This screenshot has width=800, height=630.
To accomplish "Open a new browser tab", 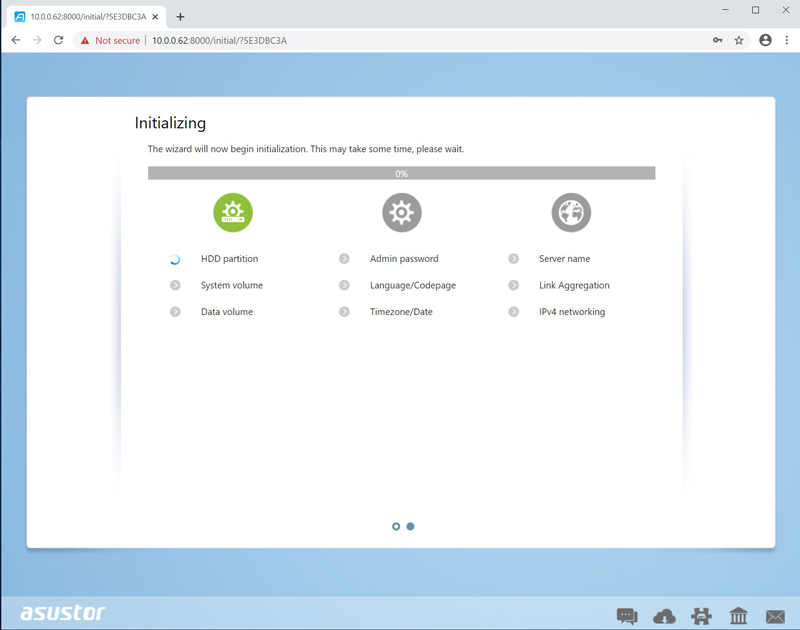I will [180, 17].
